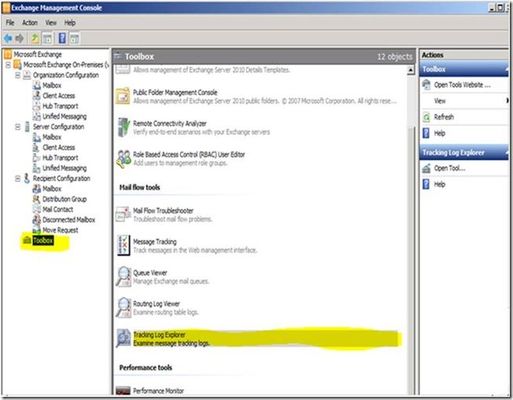Click the Open Tools Website icon

pyautogui.click(x=426, y=85)
